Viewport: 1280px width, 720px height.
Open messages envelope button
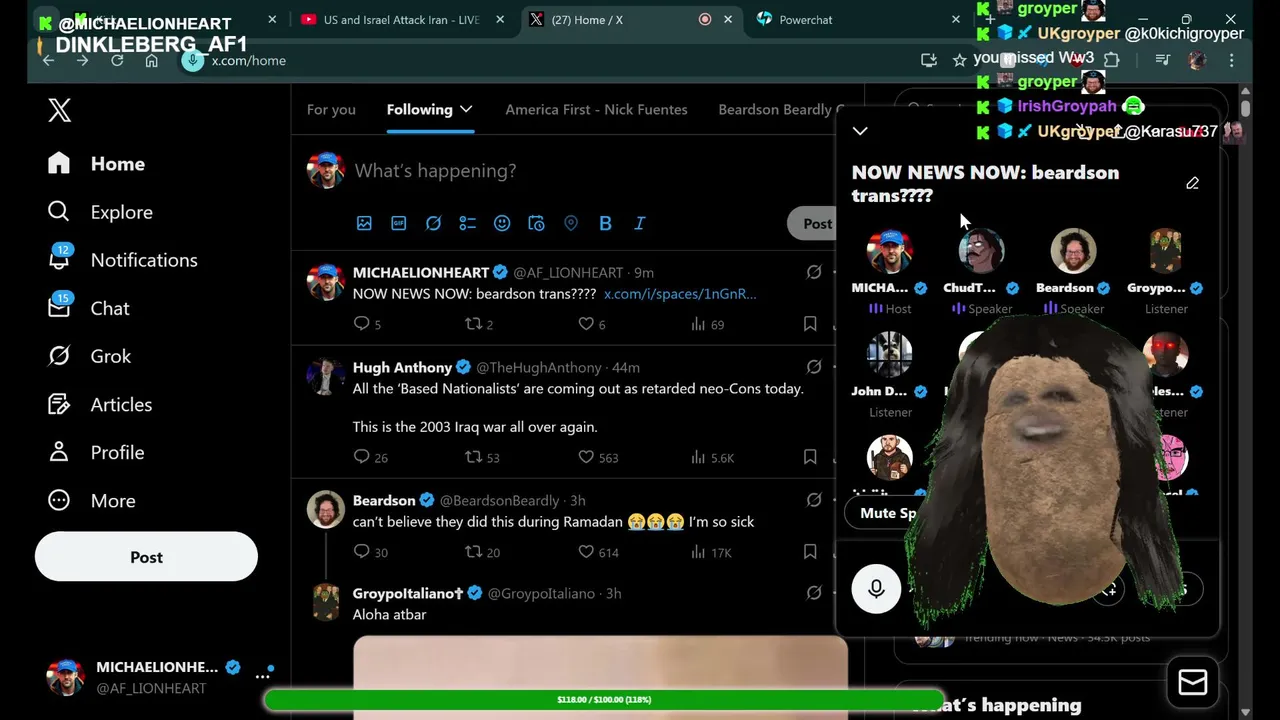pyautogui.click(x=1193, y=682)
